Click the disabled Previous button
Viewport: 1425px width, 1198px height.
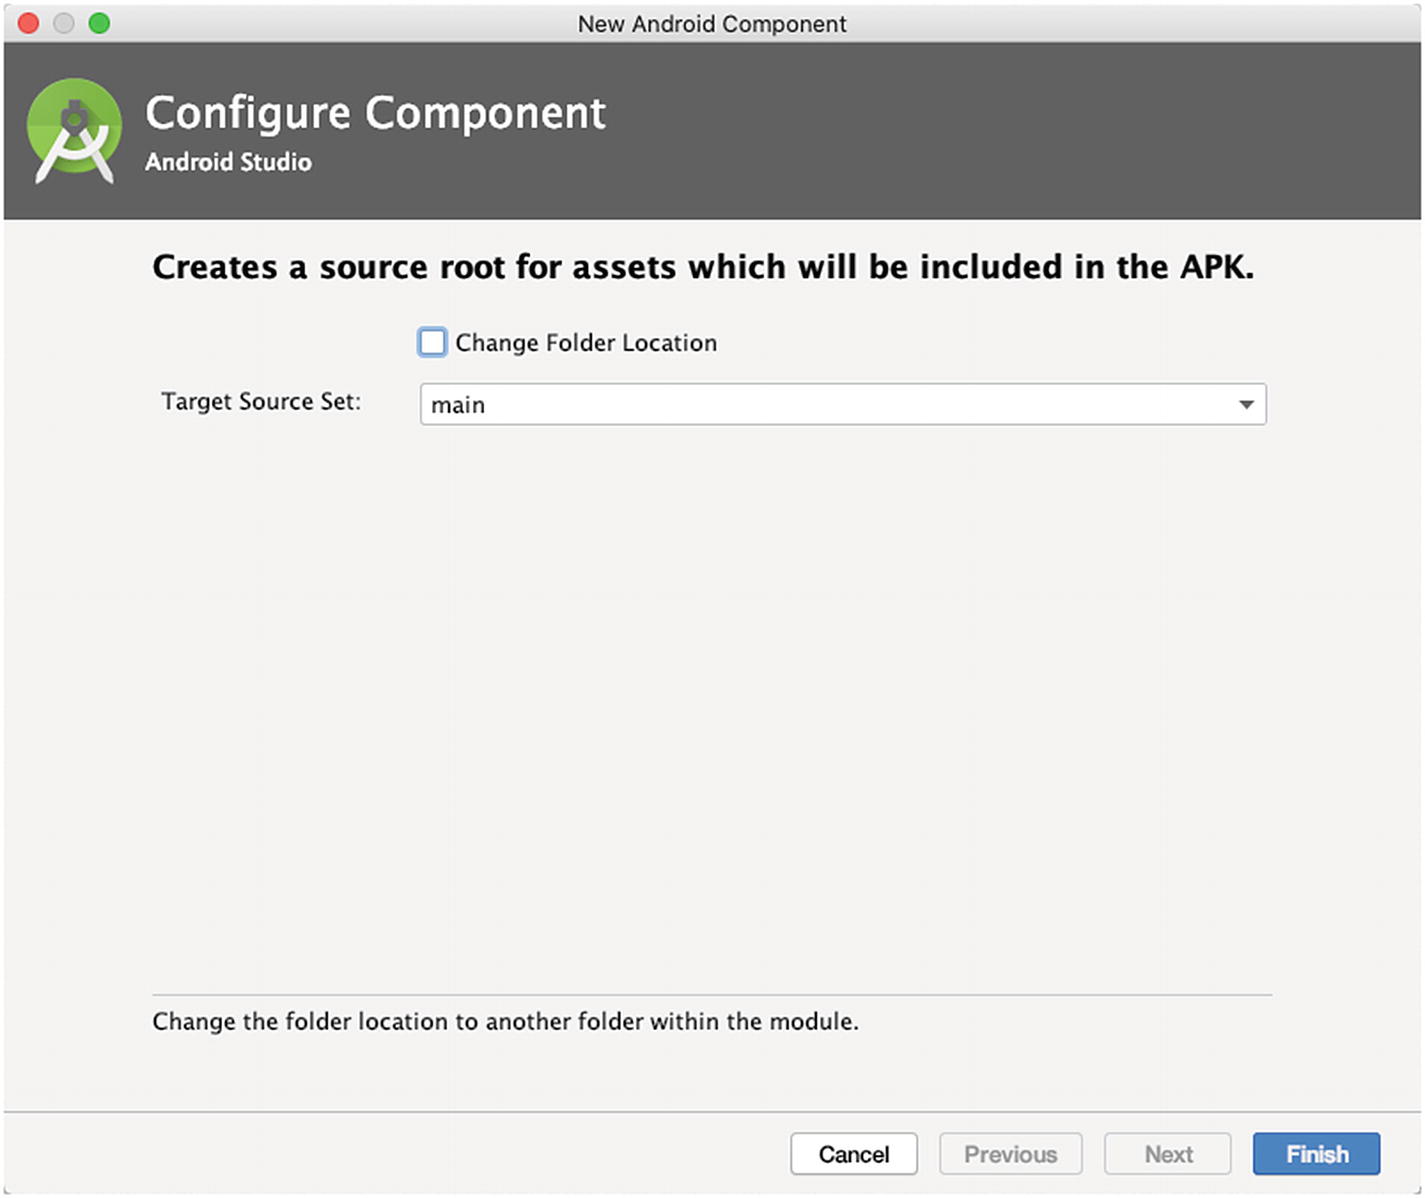pyautogui.click(x=1010, y=1154)
